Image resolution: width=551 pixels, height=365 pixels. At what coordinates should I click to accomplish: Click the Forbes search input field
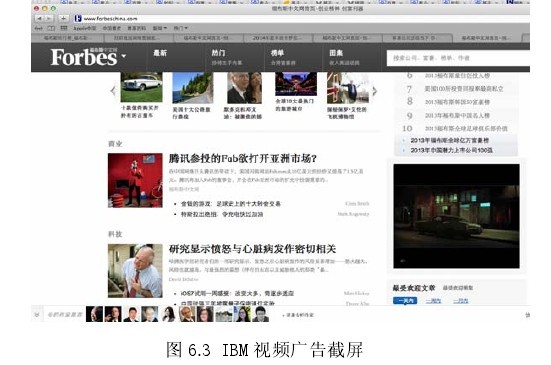[x=458, y=58]
